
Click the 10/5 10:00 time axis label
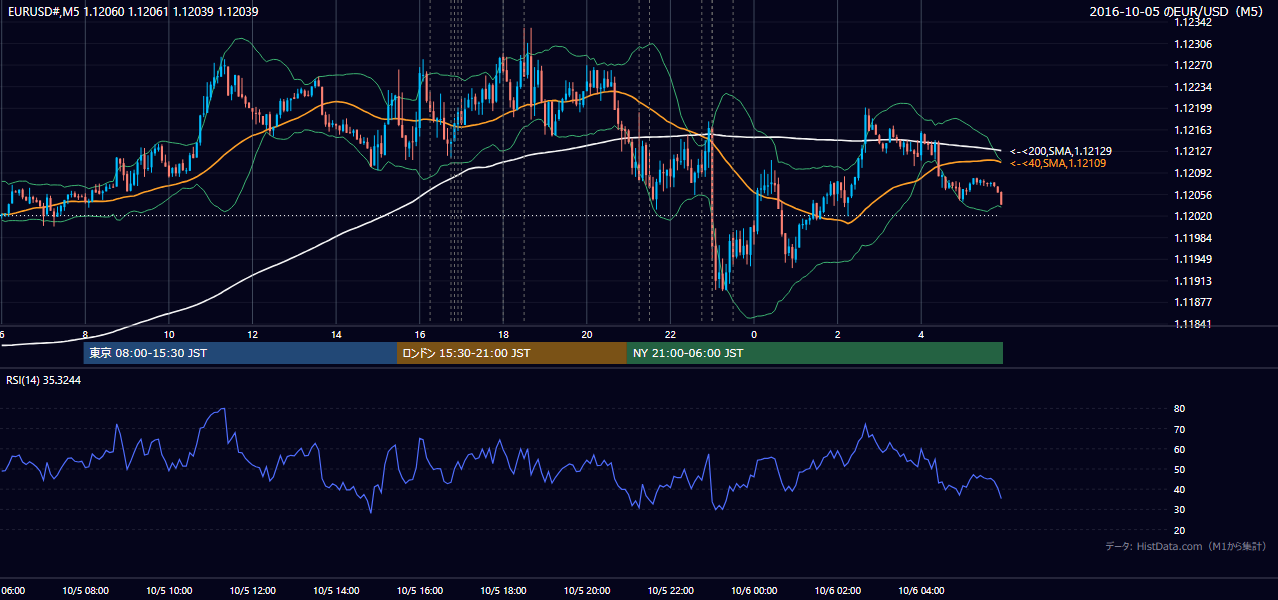[169, 591]
